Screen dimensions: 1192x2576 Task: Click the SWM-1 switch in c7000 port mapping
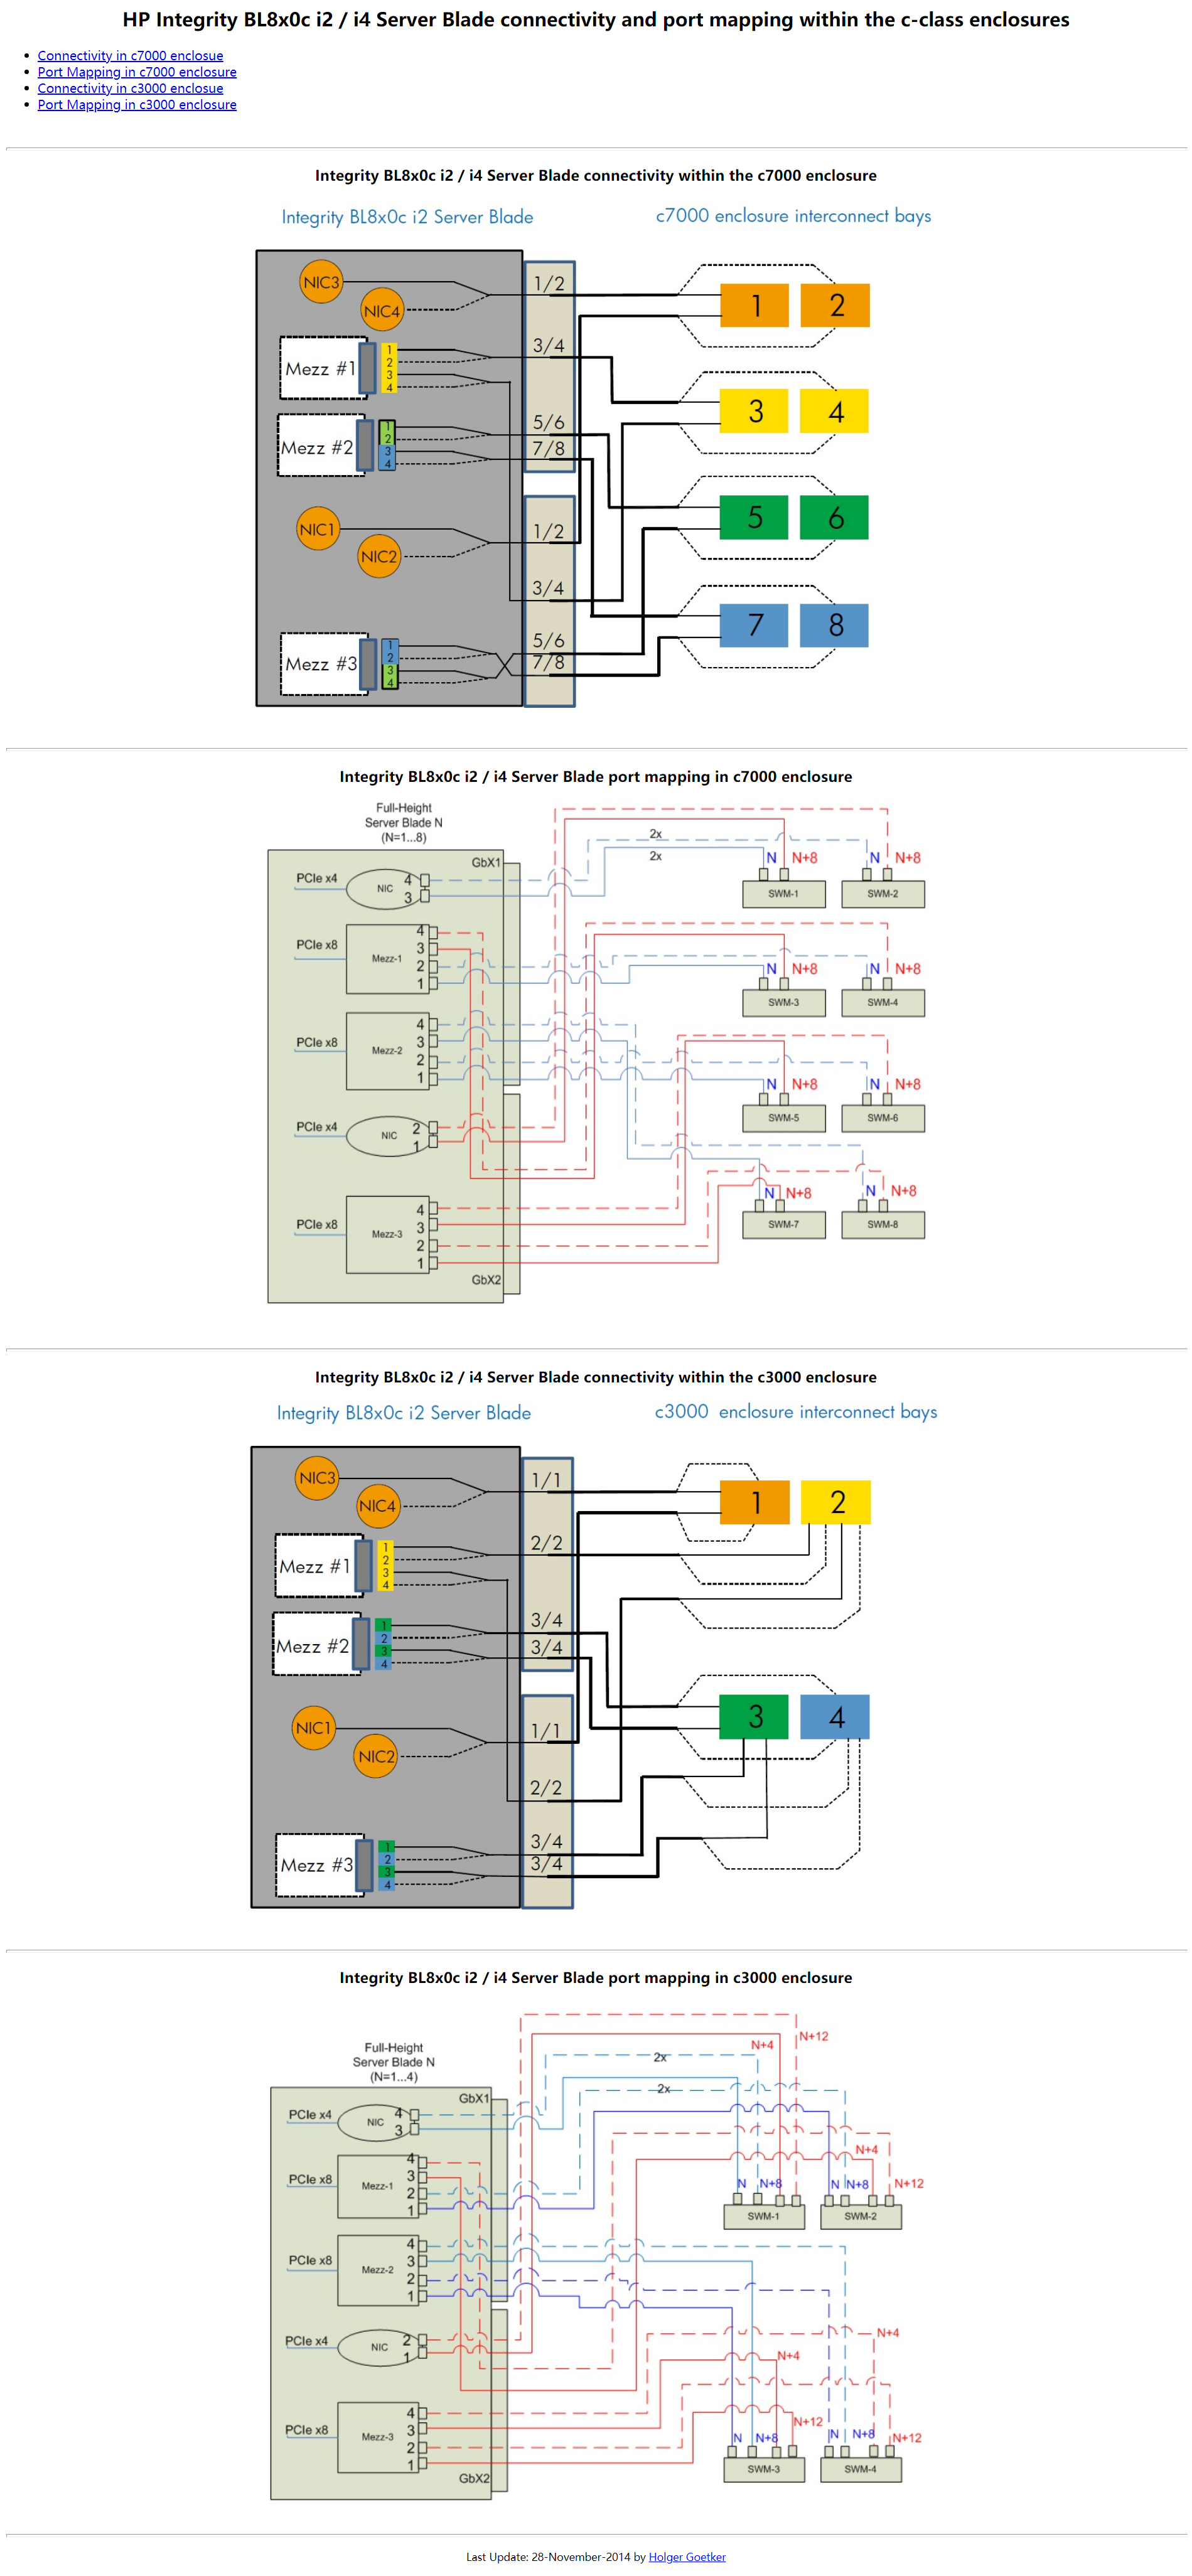click(784, 894)
